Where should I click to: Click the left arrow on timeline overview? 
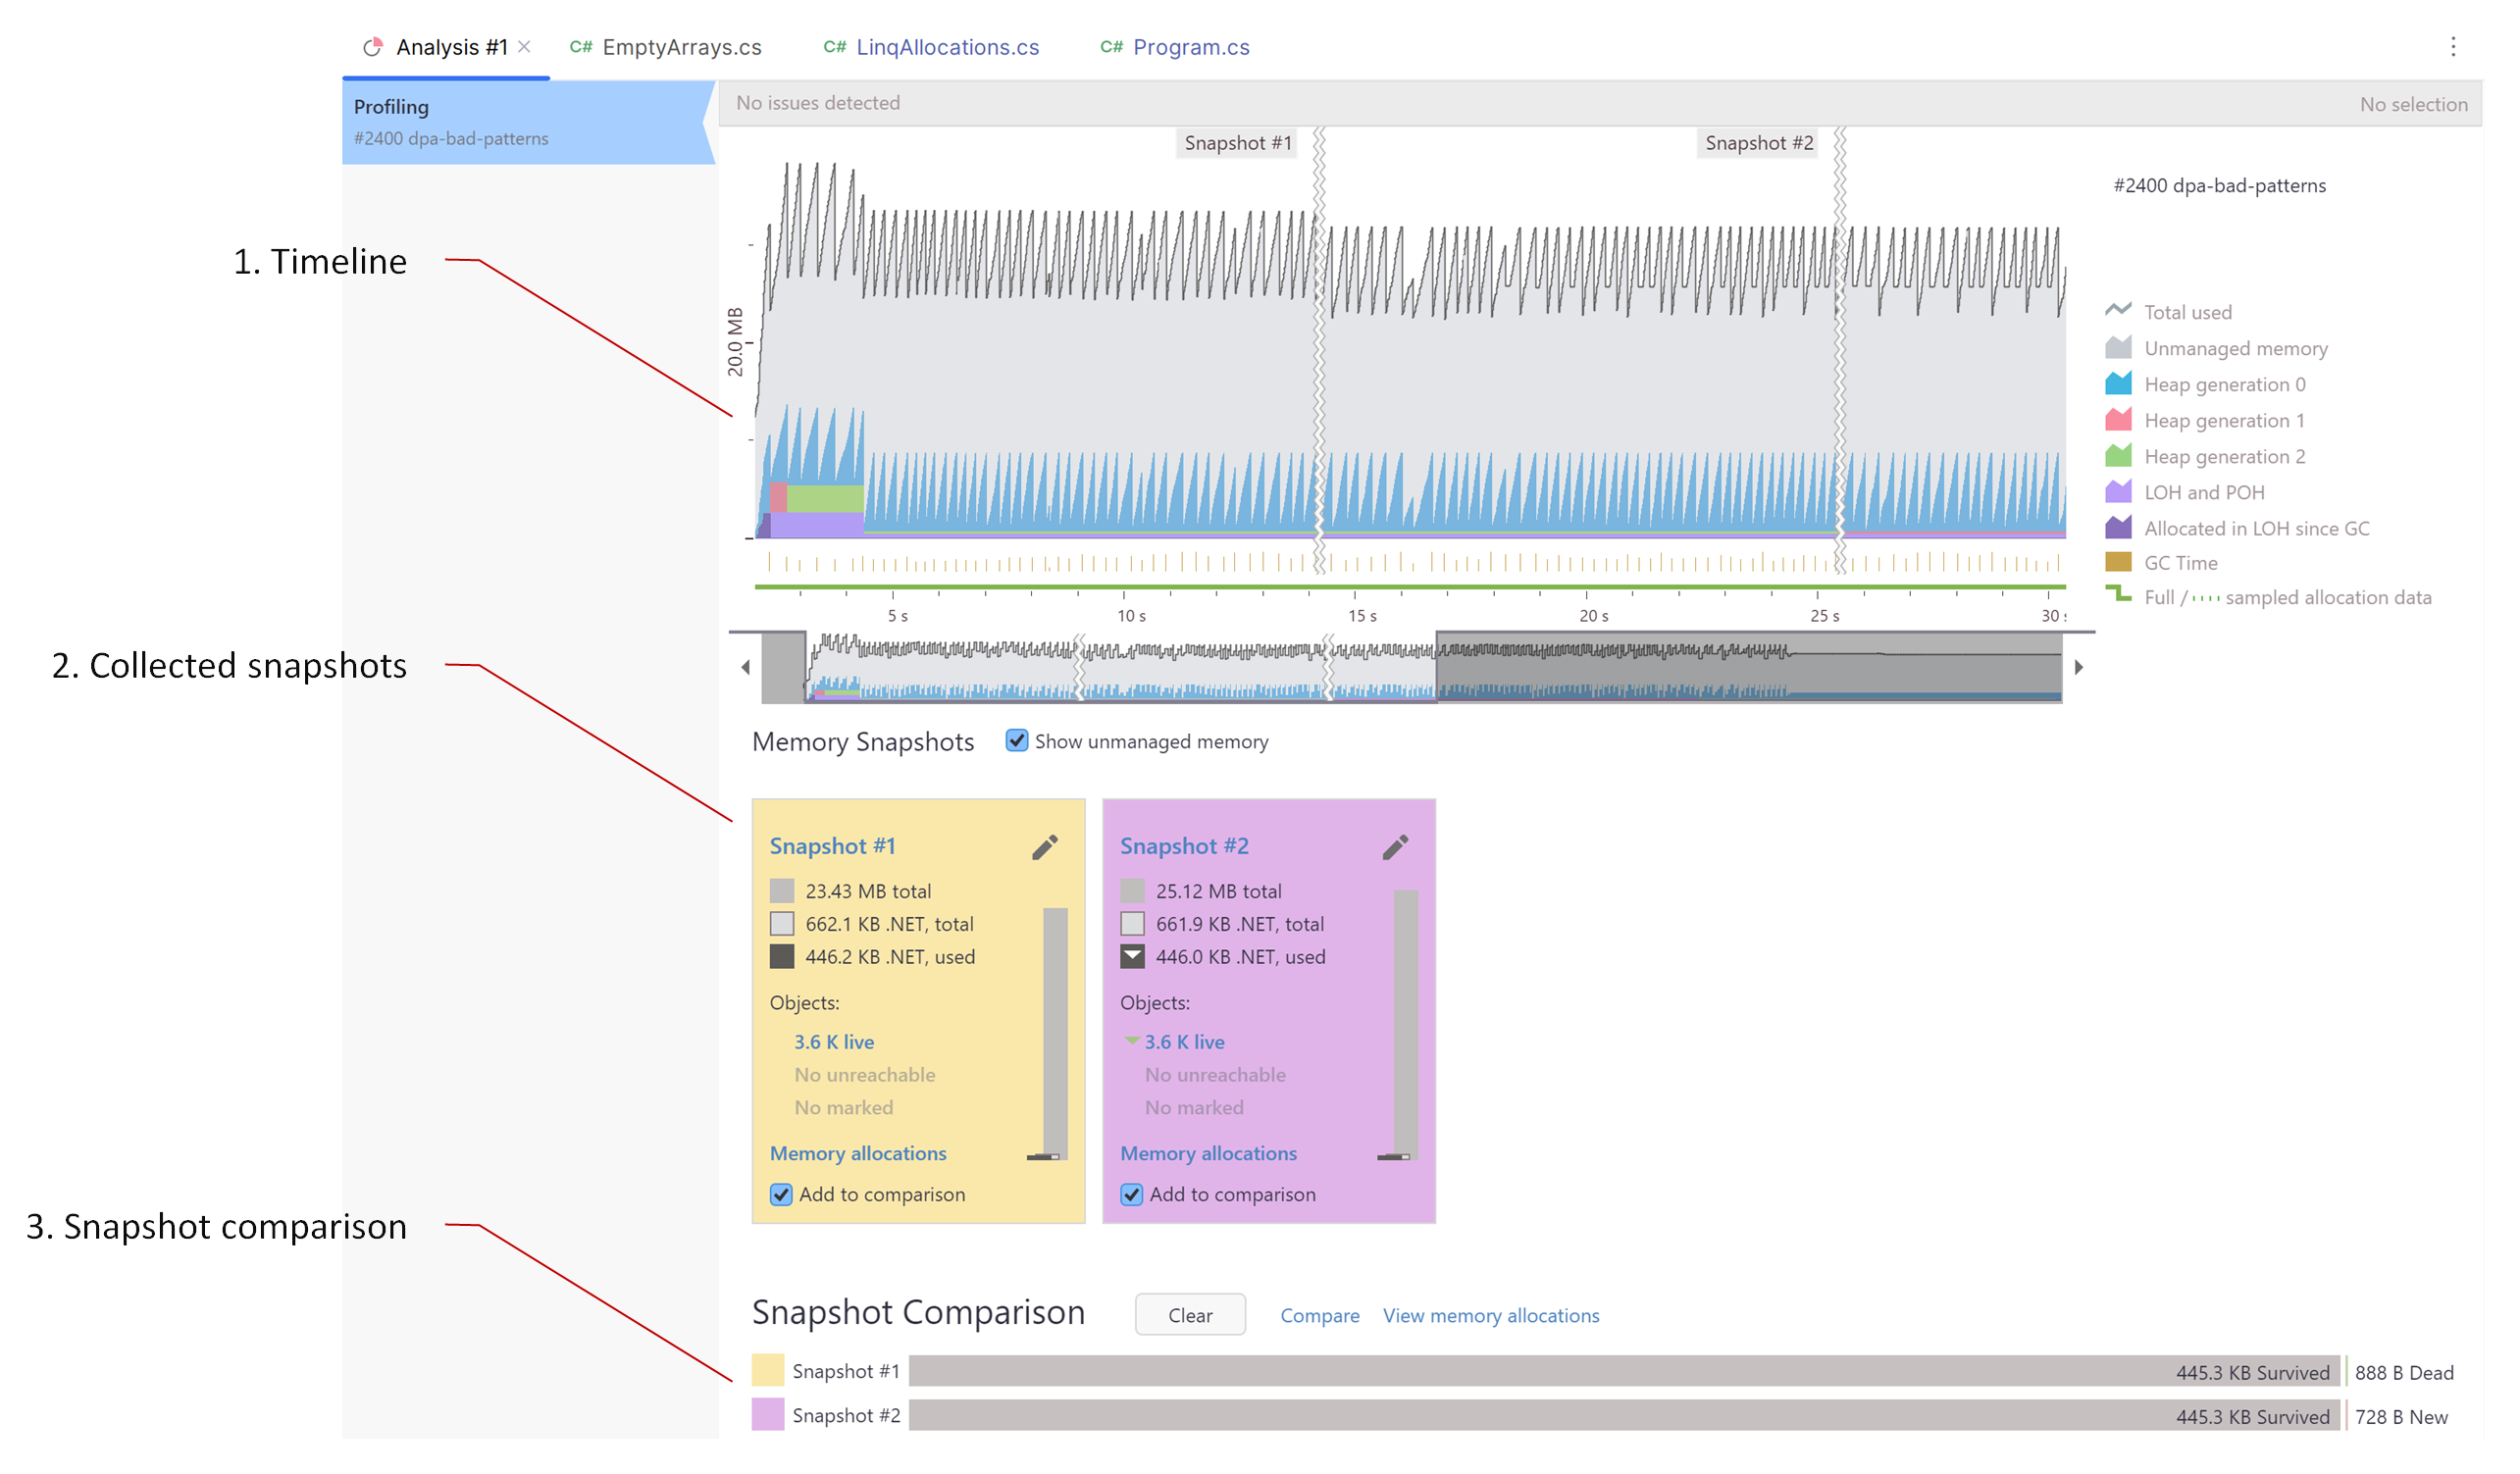[746, 668]
